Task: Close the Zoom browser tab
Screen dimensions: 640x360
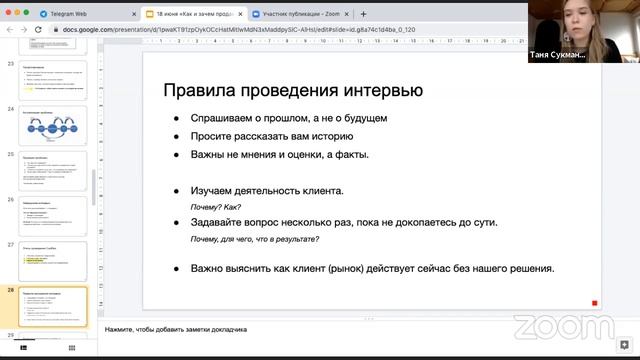Action: click(347, 14)
